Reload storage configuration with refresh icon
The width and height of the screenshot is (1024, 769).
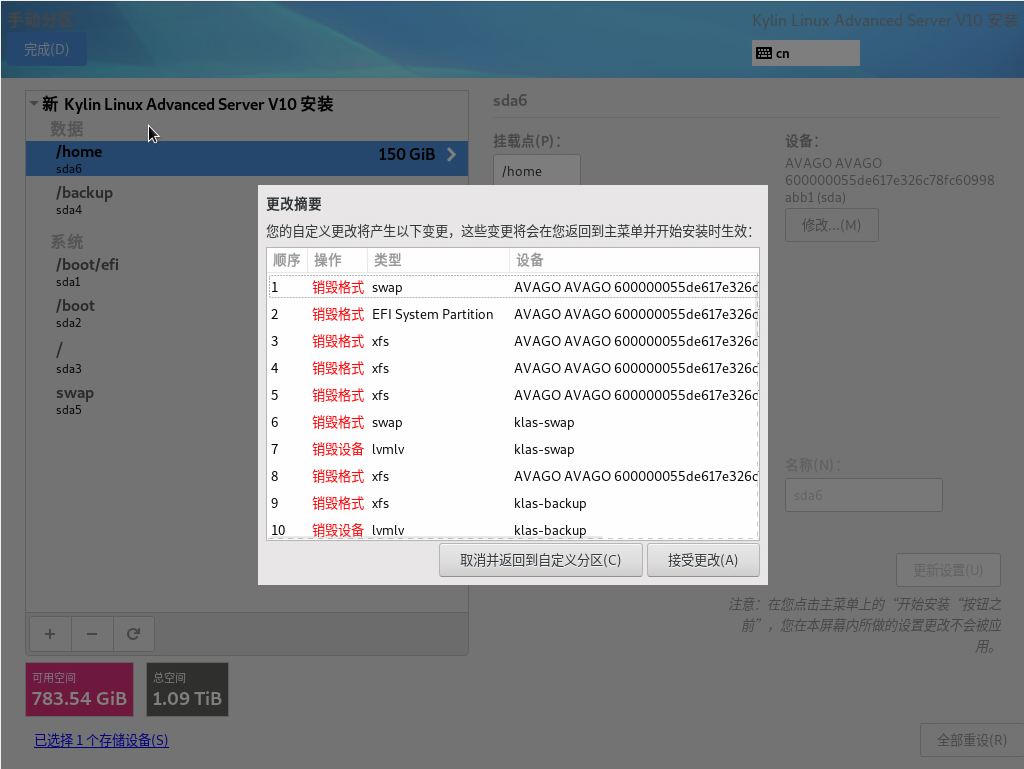[x=134, y=634]
